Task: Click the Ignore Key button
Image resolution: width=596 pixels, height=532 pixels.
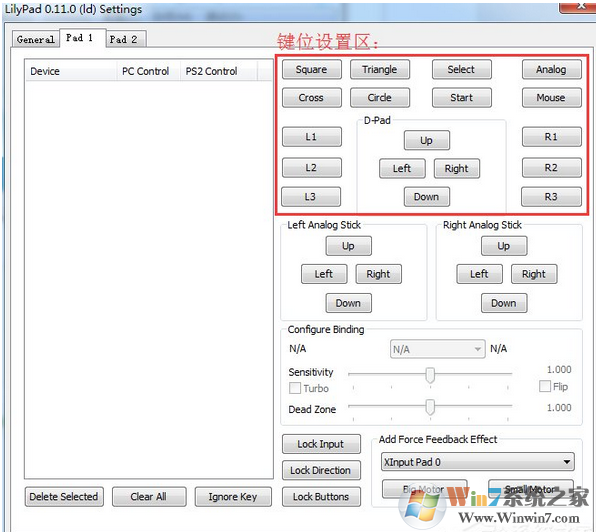Action: 233,497
